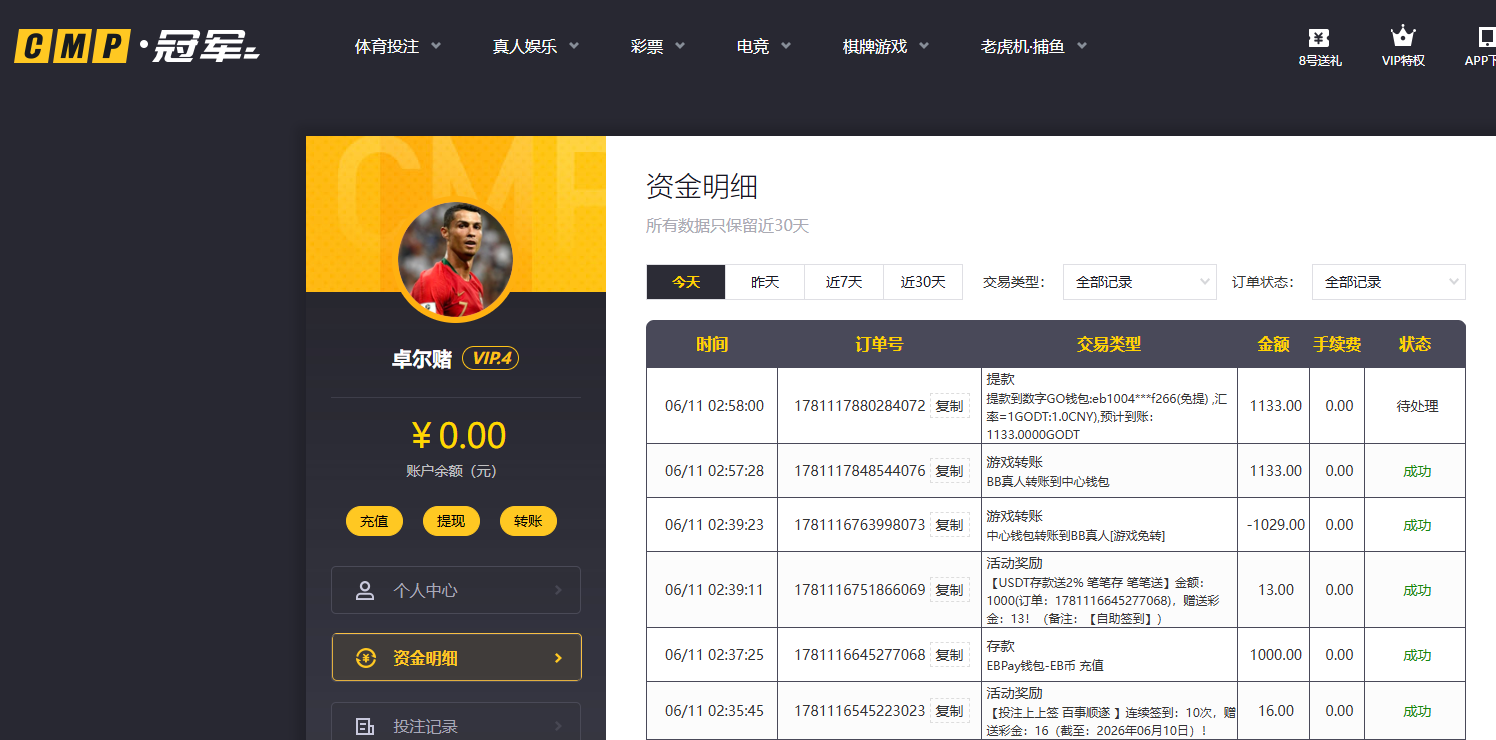Click the 16.00 amount cell
Image resolution: width=1496 pixels, height=740 pixels.
click(x=1276, y=711)
